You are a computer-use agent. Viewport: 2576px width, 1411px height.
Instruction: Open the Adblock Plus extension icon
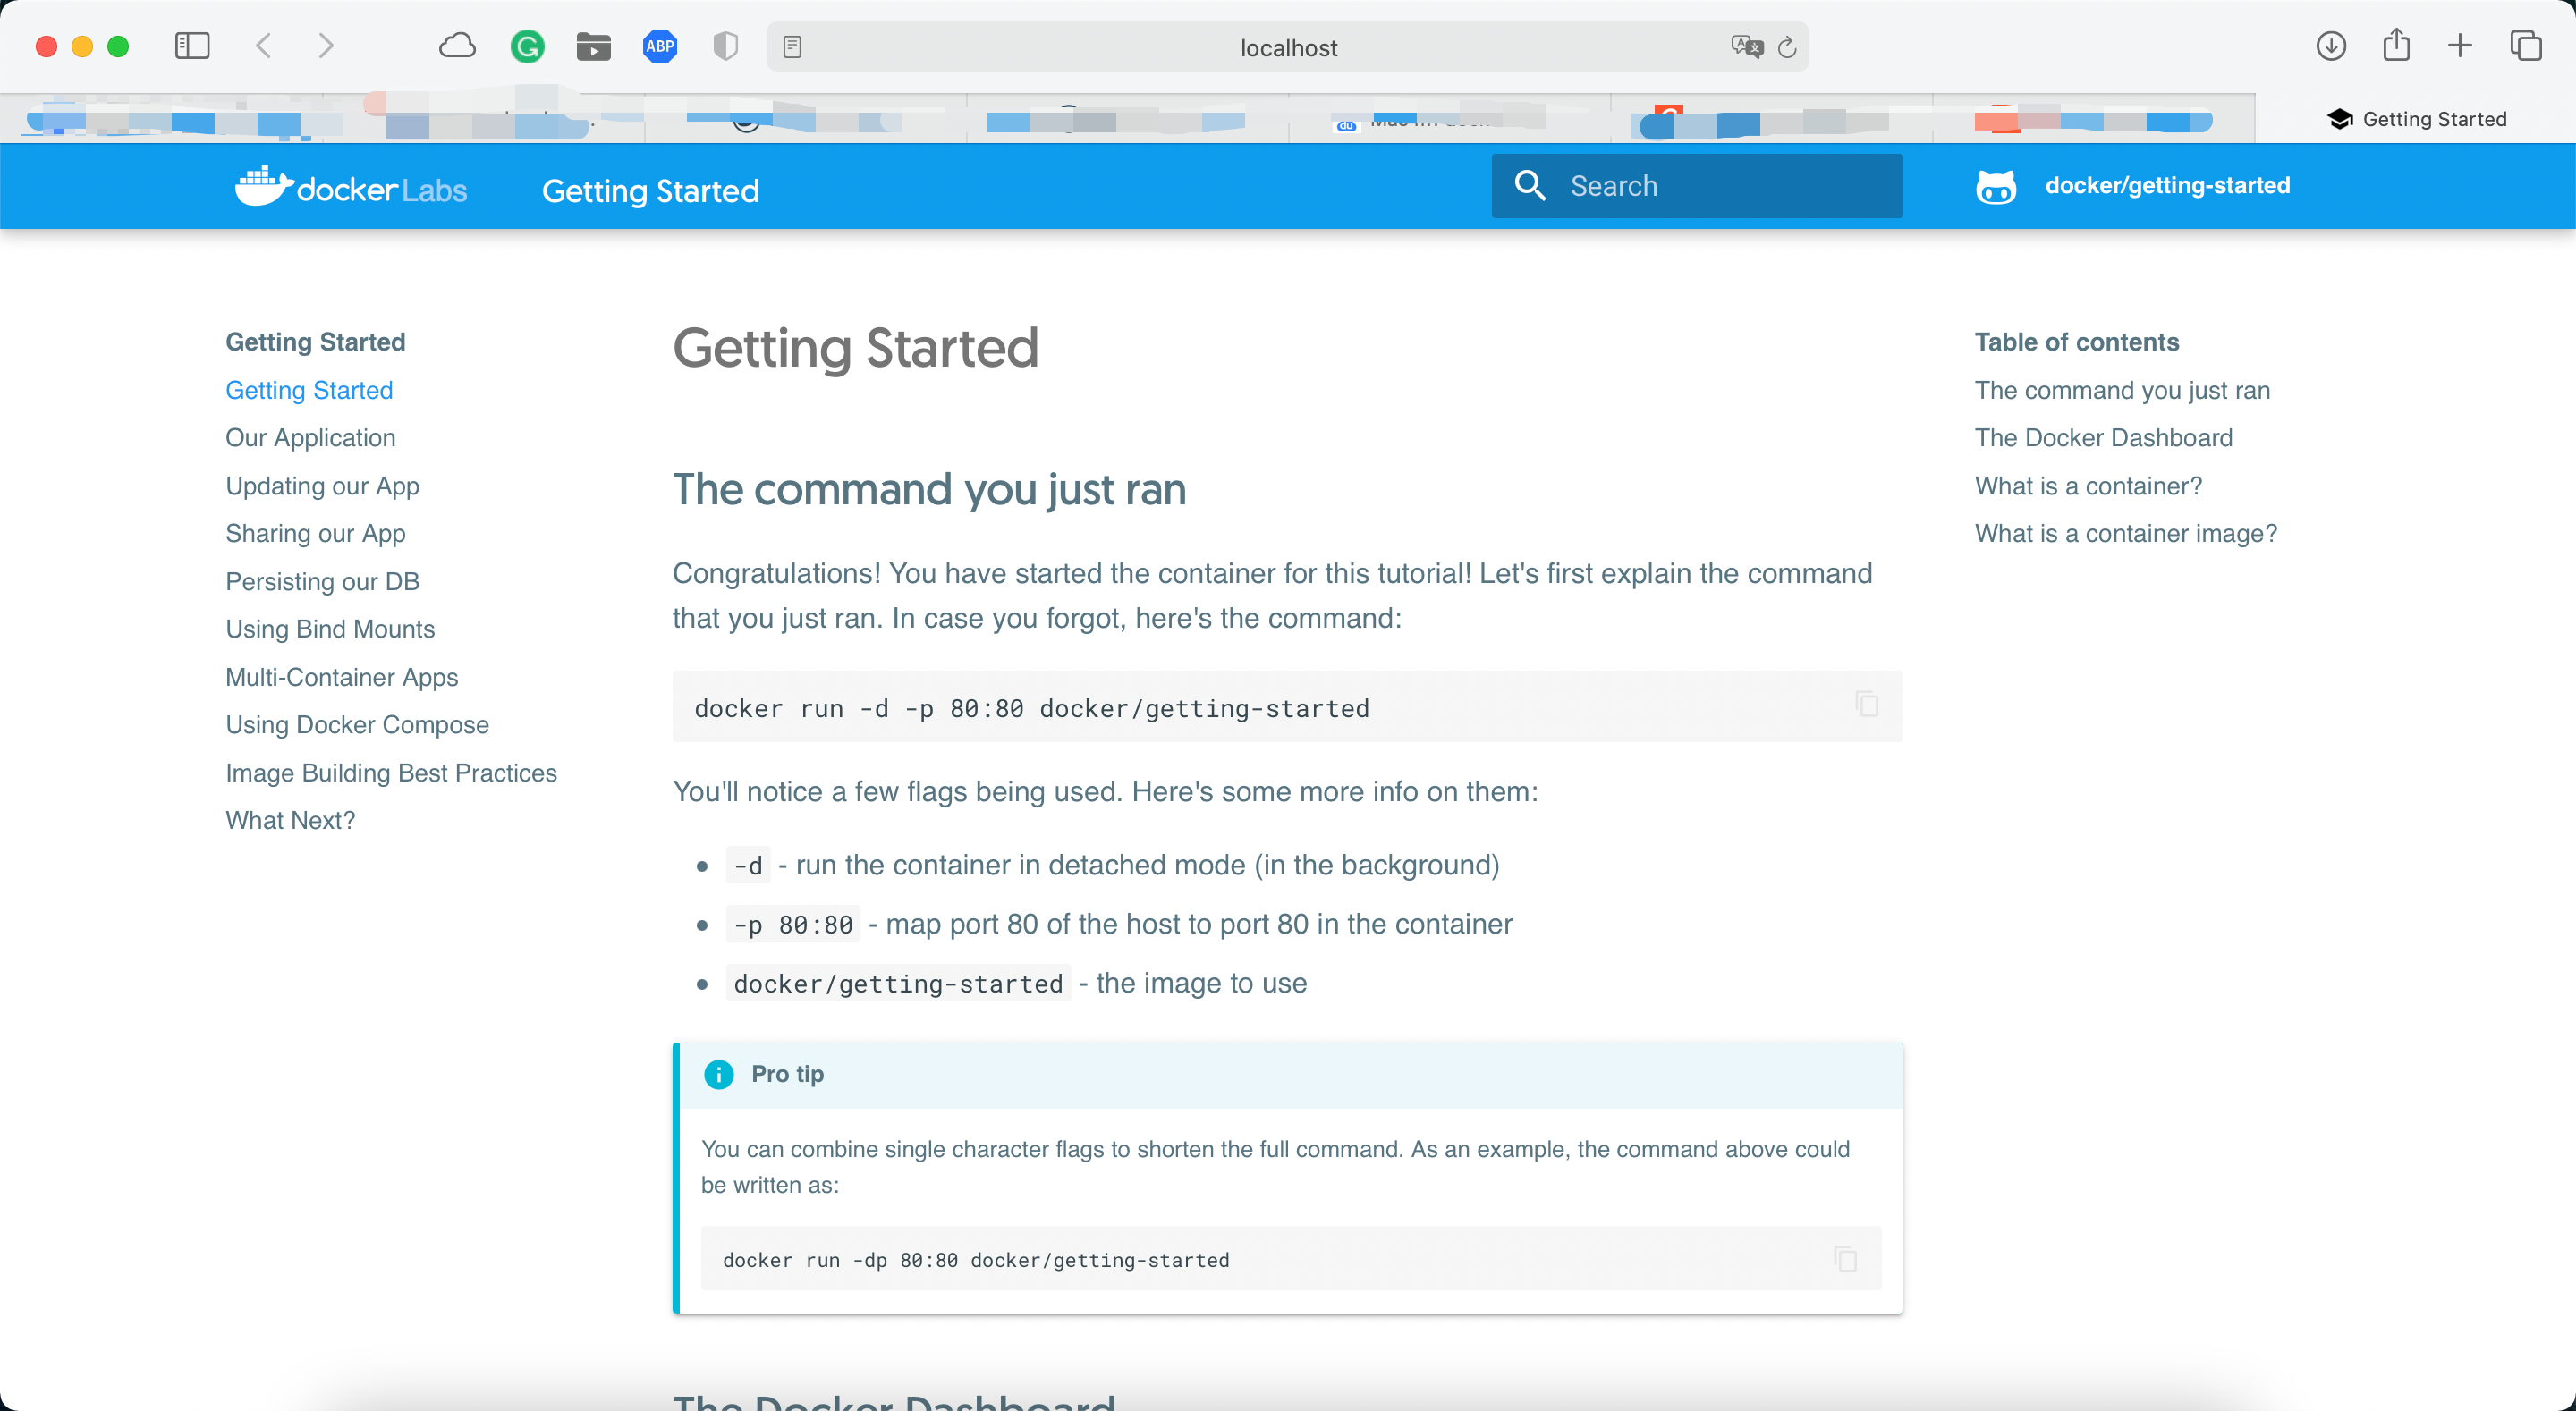(659, 46)
